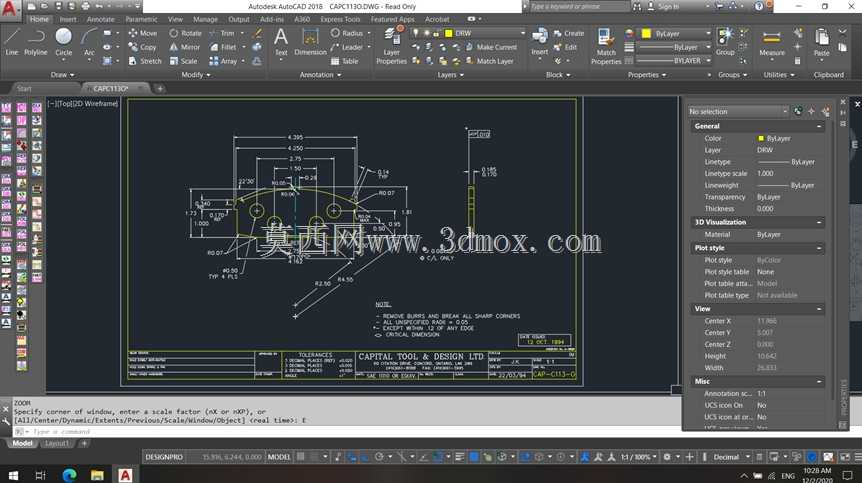Click Edit block button
862x483 pixels.
(x=565, y=47)
